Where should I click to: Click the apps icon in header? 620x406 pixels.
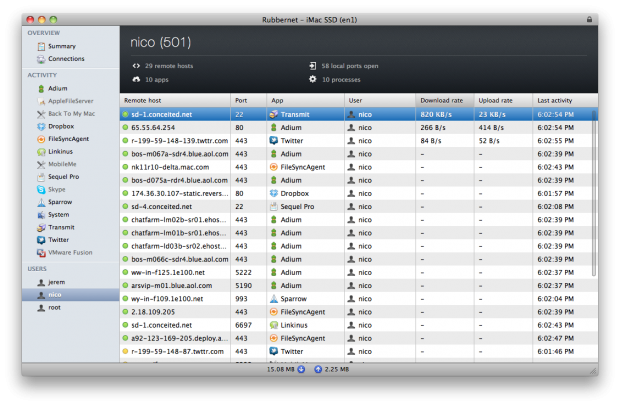pyautogui.click(x=136, y=79)
